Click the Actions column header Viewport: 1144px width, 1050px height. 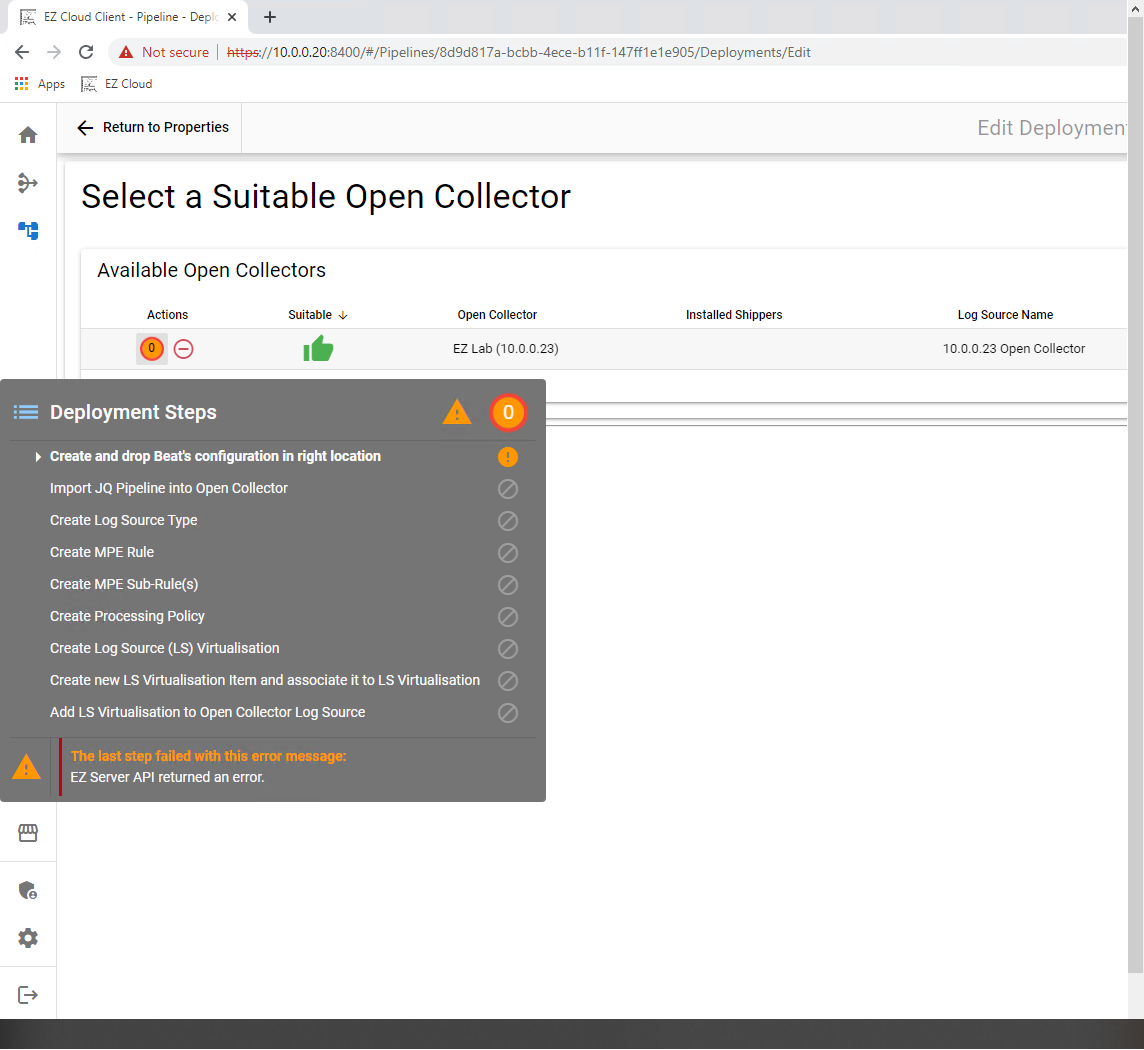point(167,314)
